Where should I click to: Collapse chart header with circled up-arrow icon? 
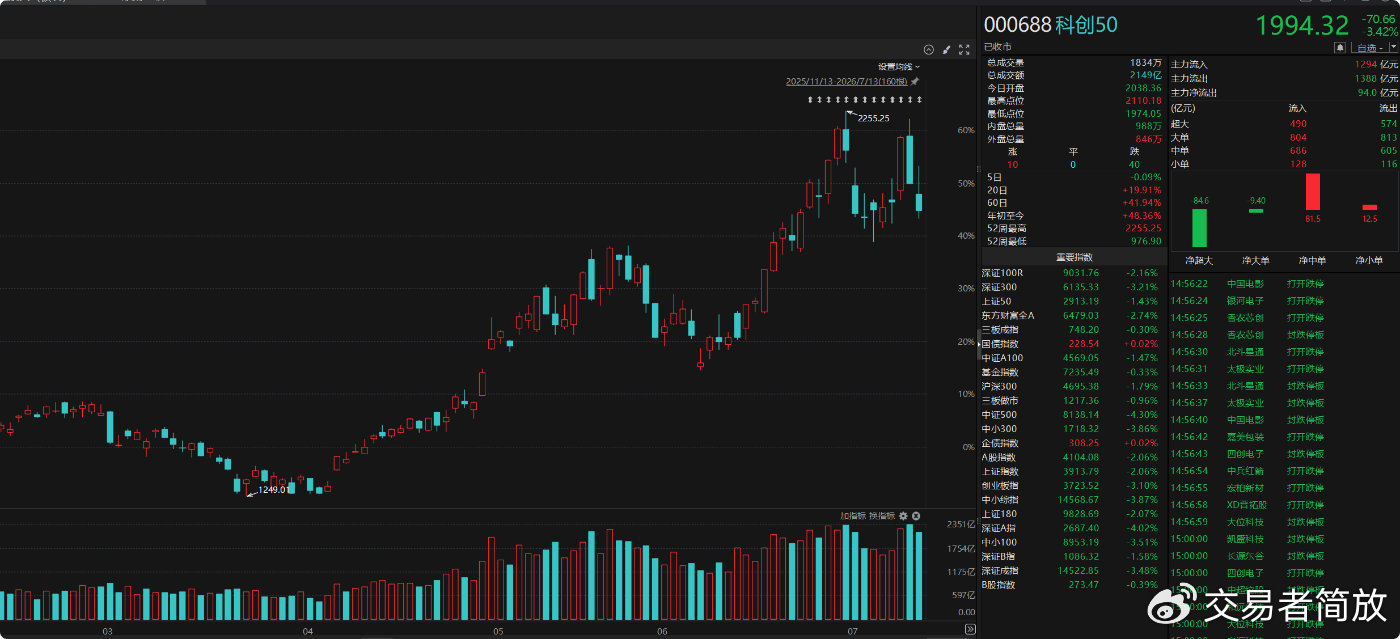pos(929,50)
